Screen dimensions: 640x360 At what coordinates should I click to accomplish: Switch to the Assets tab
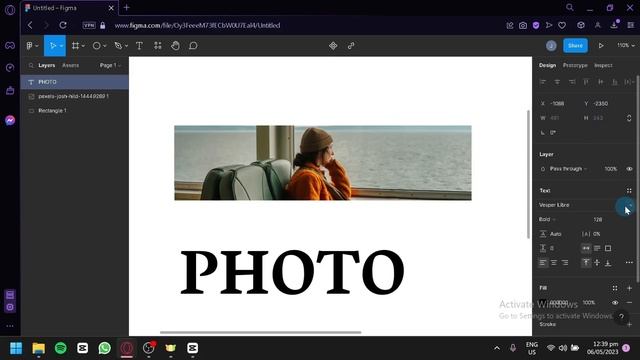pos(71,65)
